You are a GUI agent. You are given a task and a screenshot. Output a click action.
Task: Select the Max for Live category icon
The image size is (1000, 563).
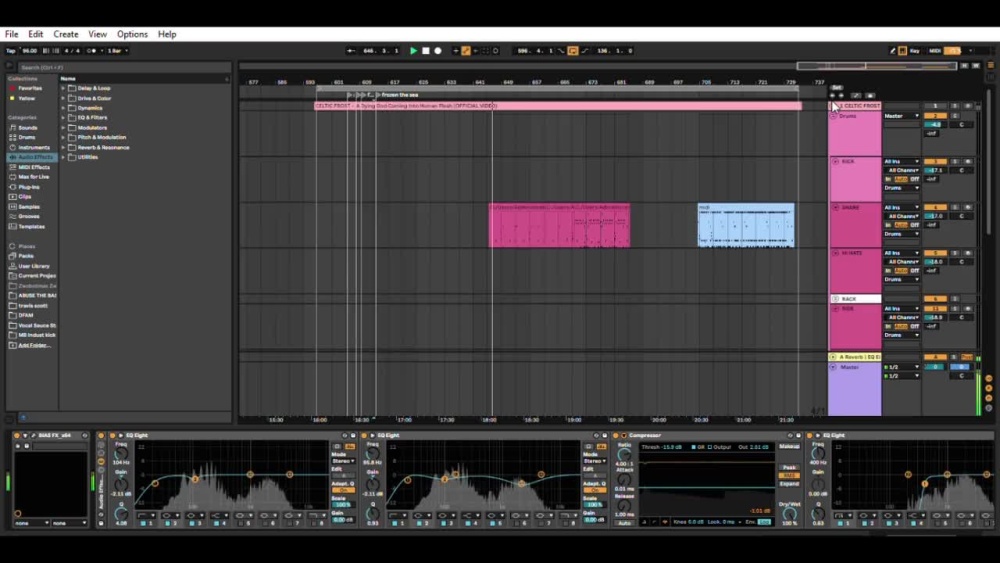(x=13, y=177)
